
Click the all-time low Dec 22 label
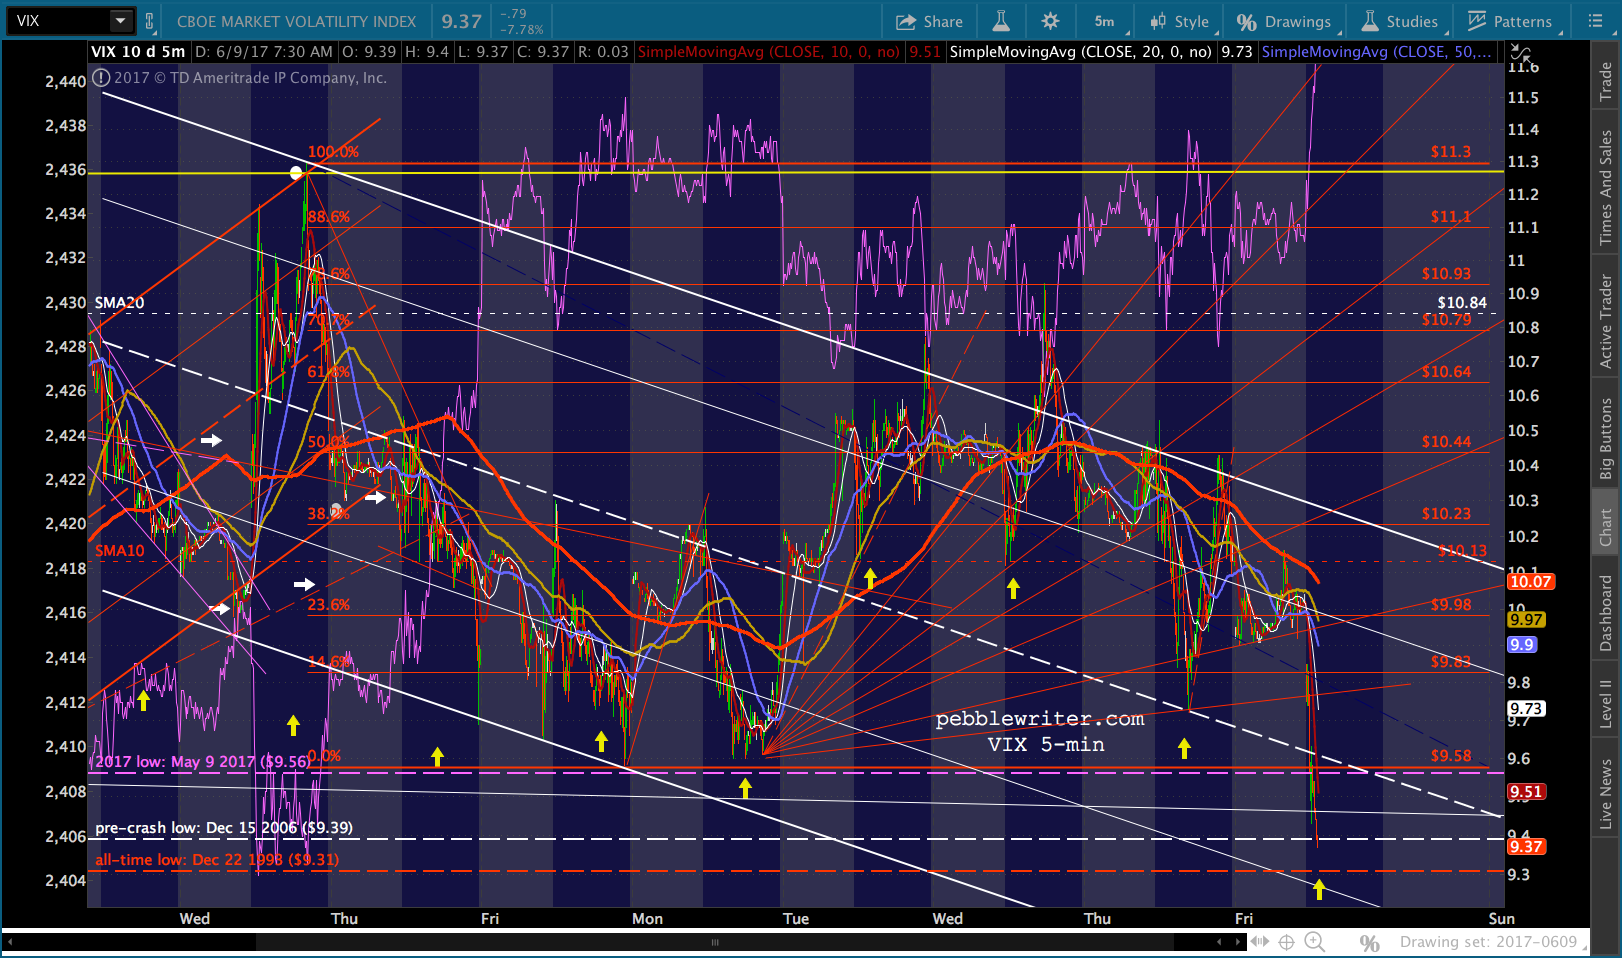pyautogui.click(x=217, y=860)
